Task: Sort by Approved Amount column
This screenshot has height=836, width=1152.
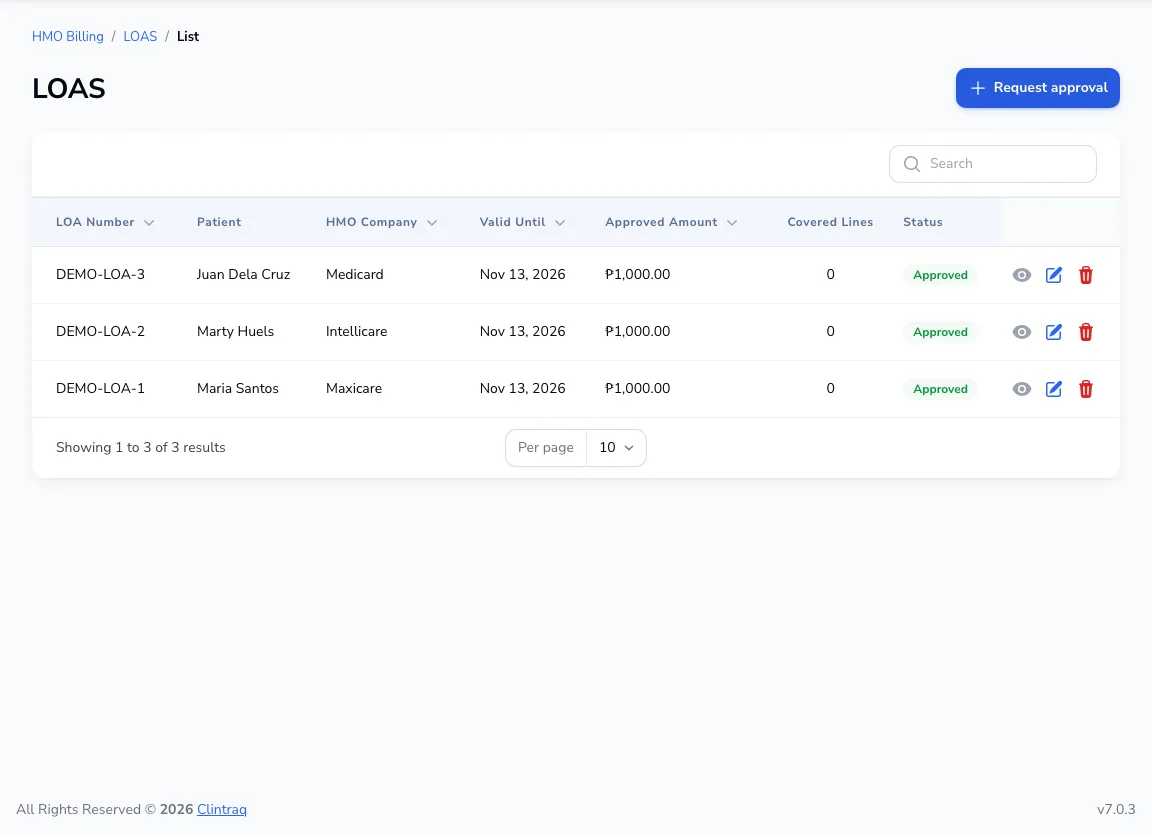Action: (x=671, y=222)
